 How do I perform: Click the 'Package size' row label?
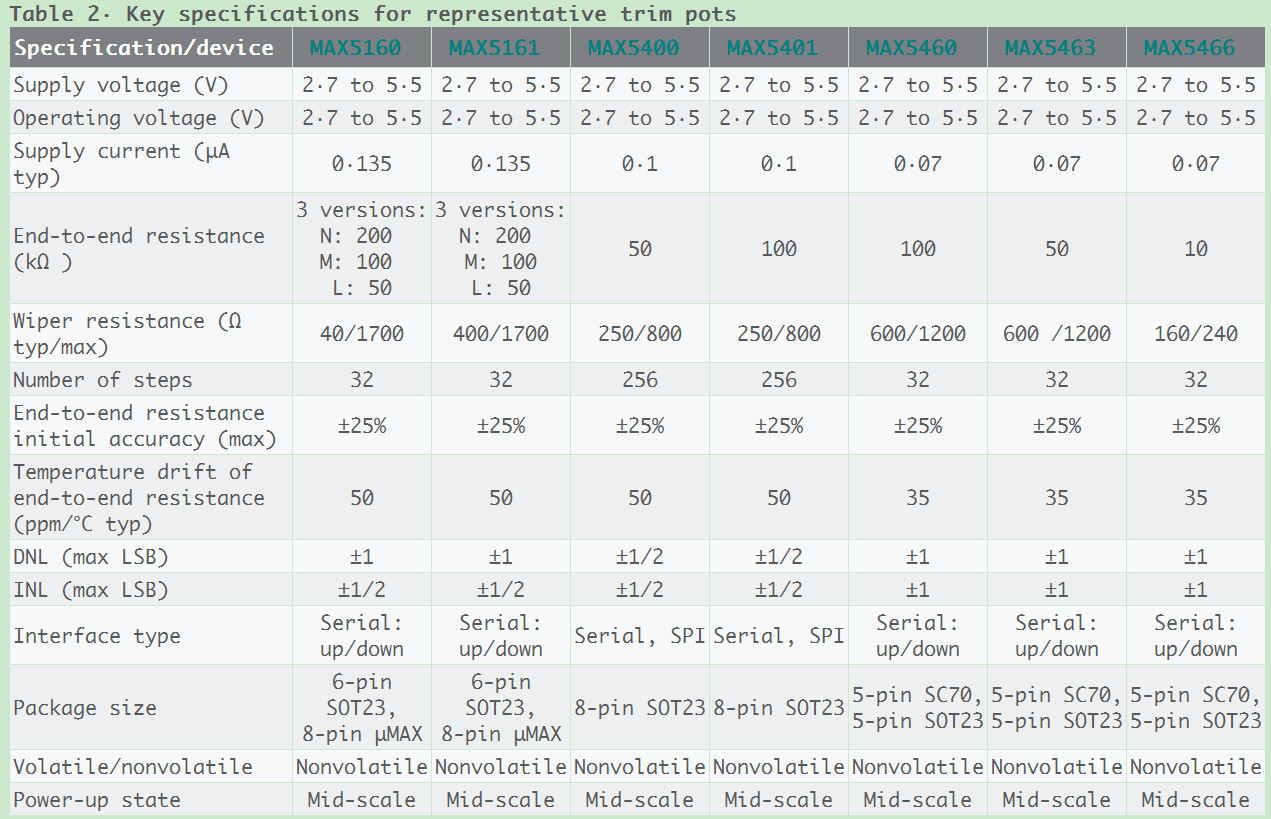(85, 708)
